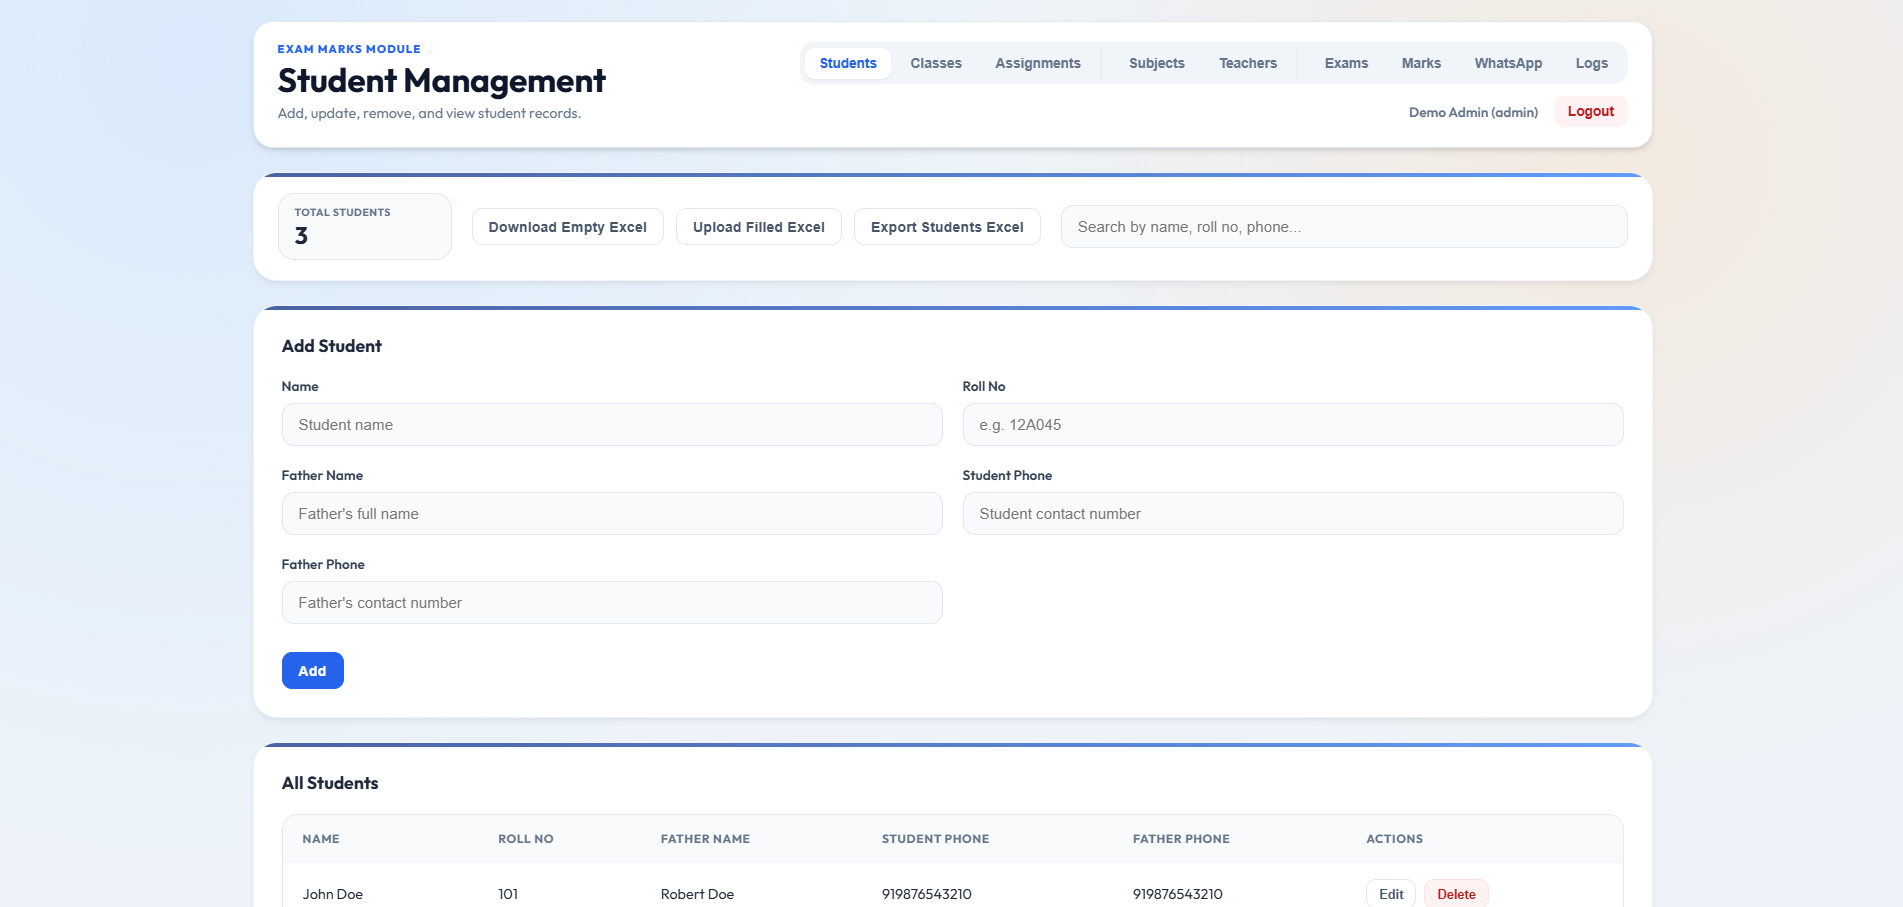
Task: Focus the student search box
Action: click(1344, 227)
